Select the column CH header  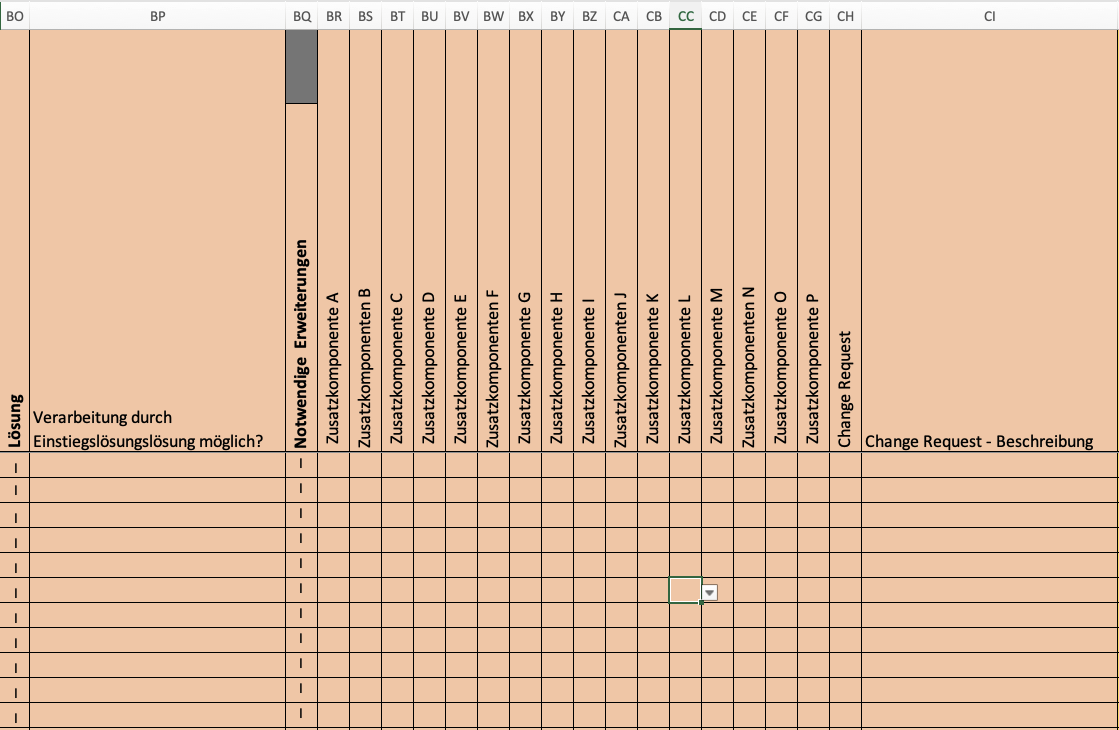(x=845, y=16)
